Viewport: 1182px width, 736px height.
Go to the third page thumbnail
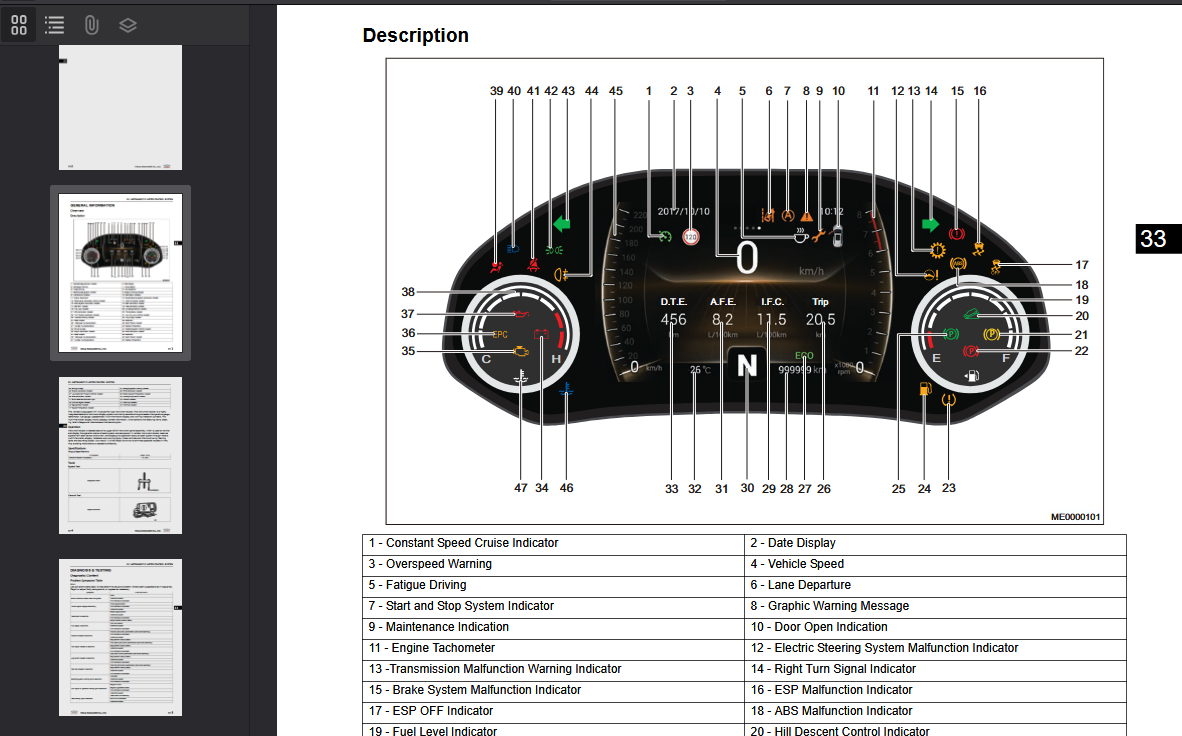pyautogui.click(x=121, y=455)
